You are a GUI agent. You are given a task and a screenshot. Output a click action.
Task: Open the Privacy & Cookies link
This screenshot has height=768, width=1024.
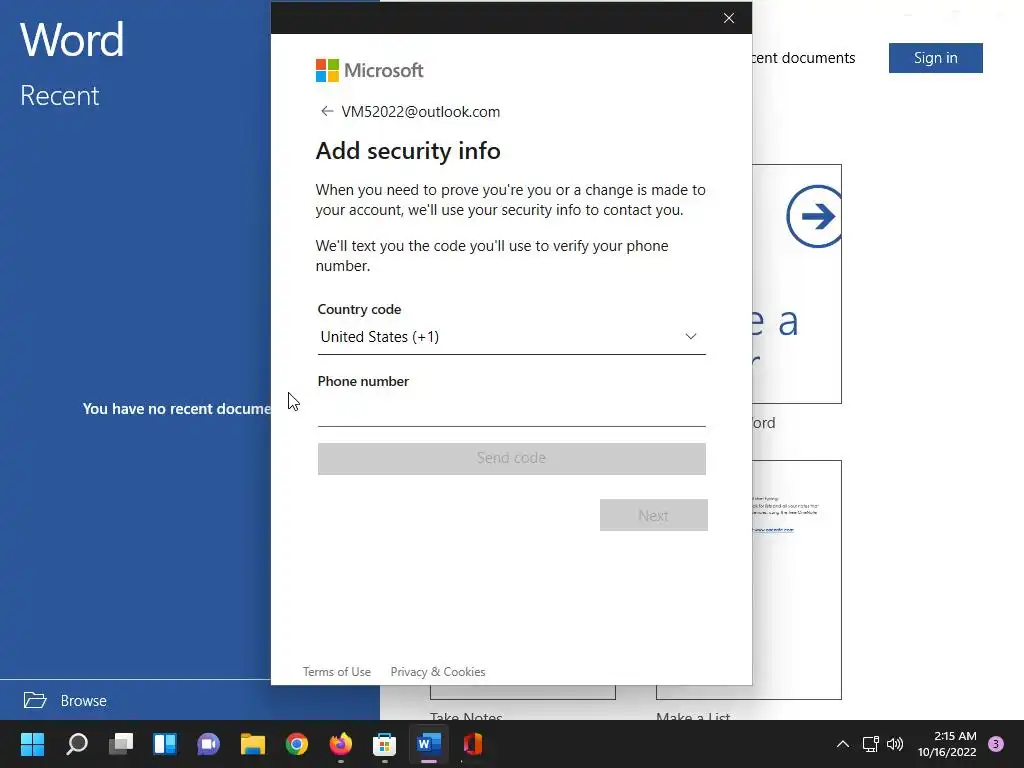tap(438, 672)
